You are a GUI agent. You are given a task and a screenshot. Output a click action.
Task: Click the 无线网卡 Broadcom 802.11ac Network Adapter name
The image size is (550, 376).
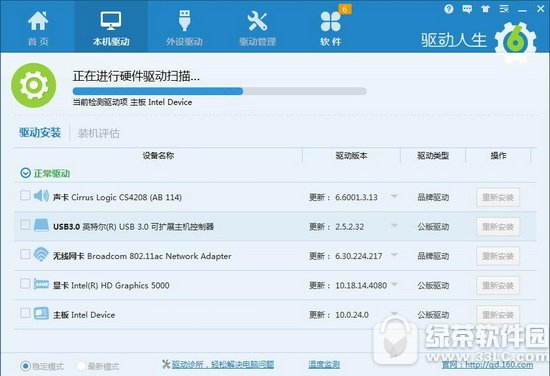[142, 256]
